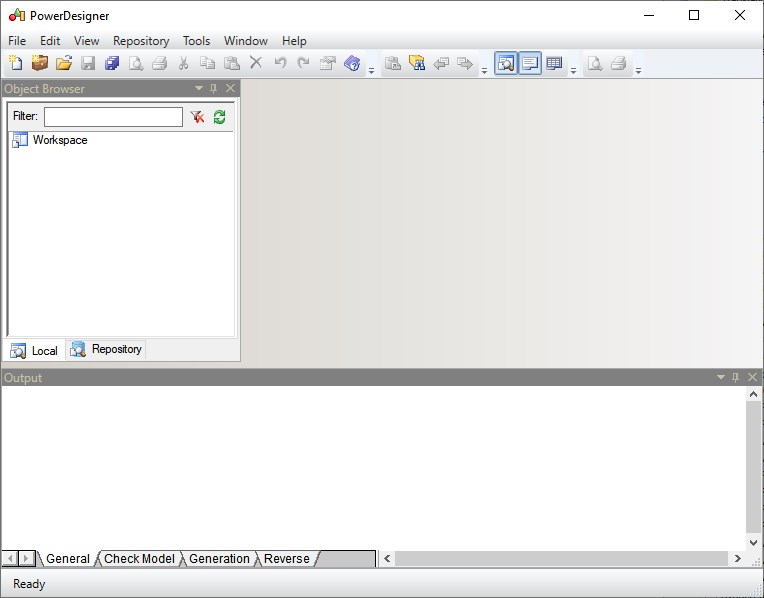The height and width of the screenshot is (598, 764).
Task: Click the Filter text field
Action: coord(114,117)
